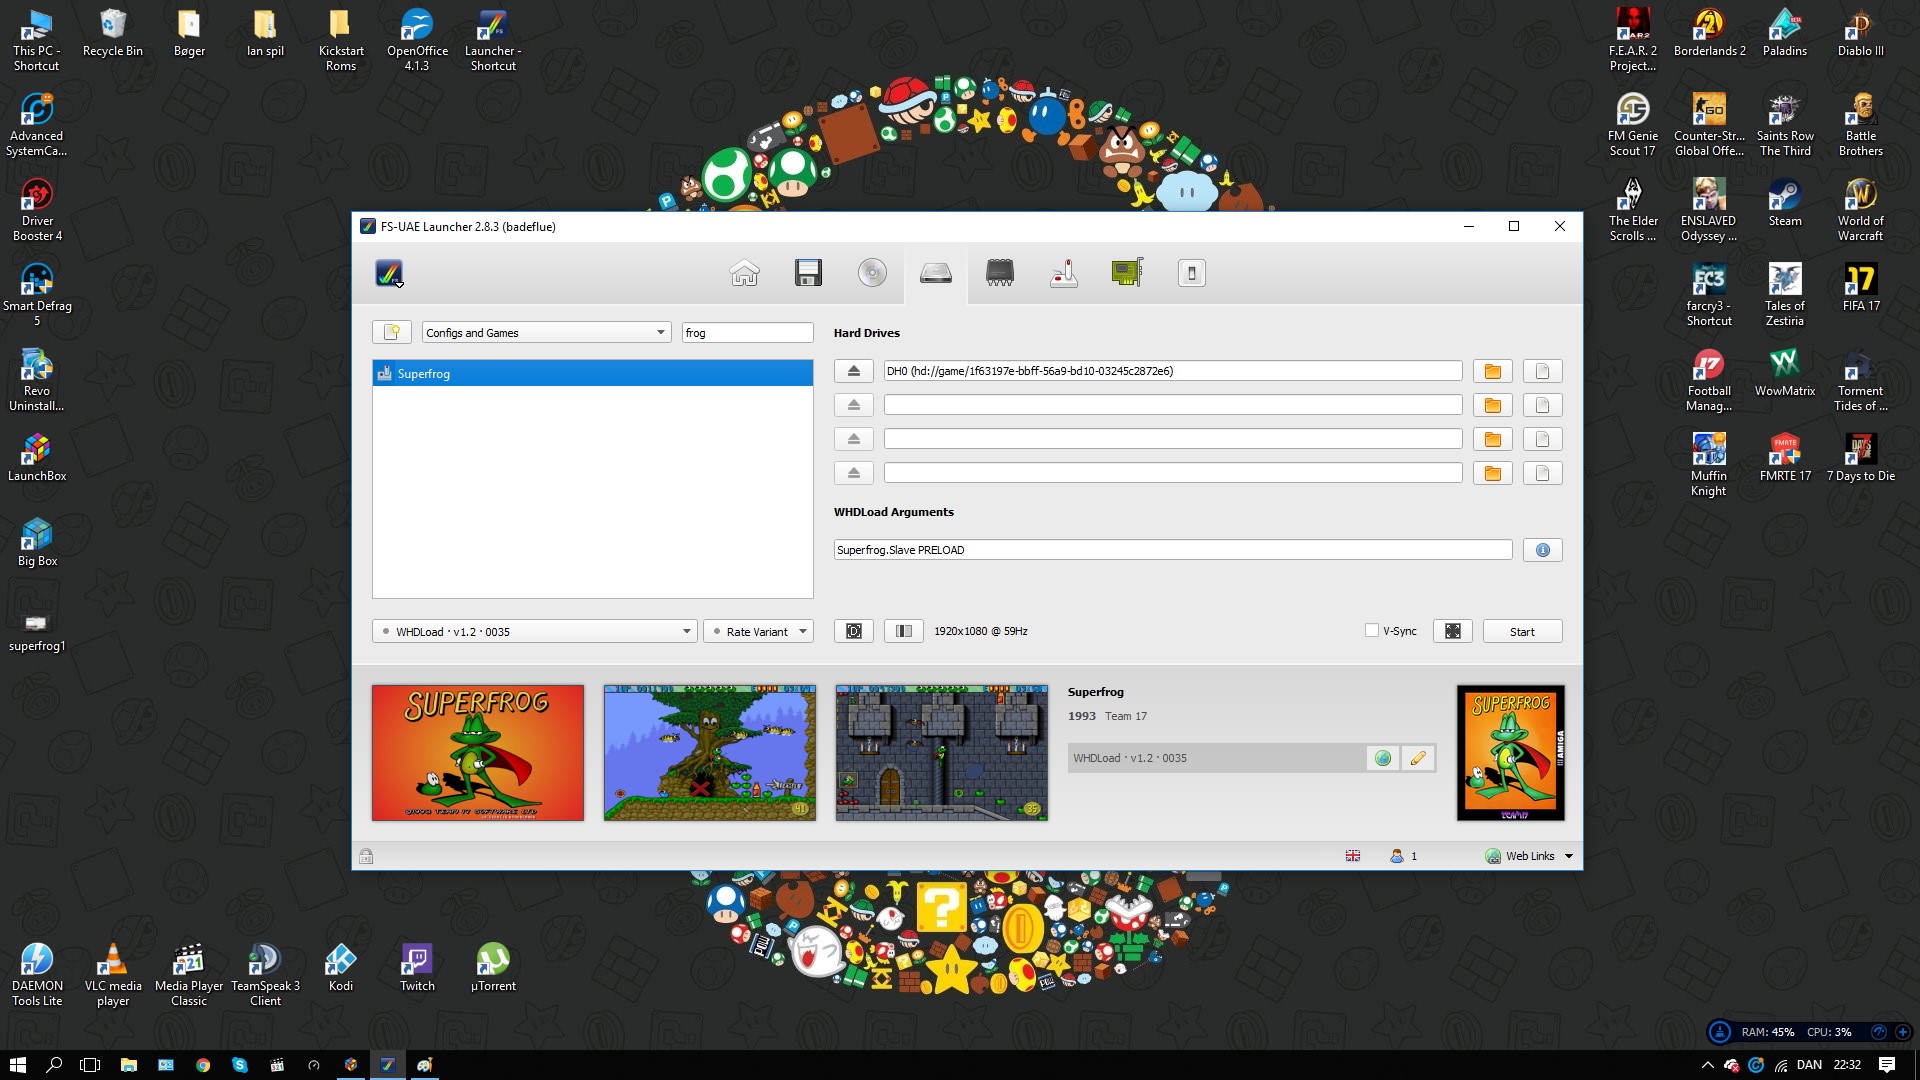The height and width of the screenshot is (1080, 1920).
Task: Browse file for the second hard drive
Action: tap(1543, 405)
